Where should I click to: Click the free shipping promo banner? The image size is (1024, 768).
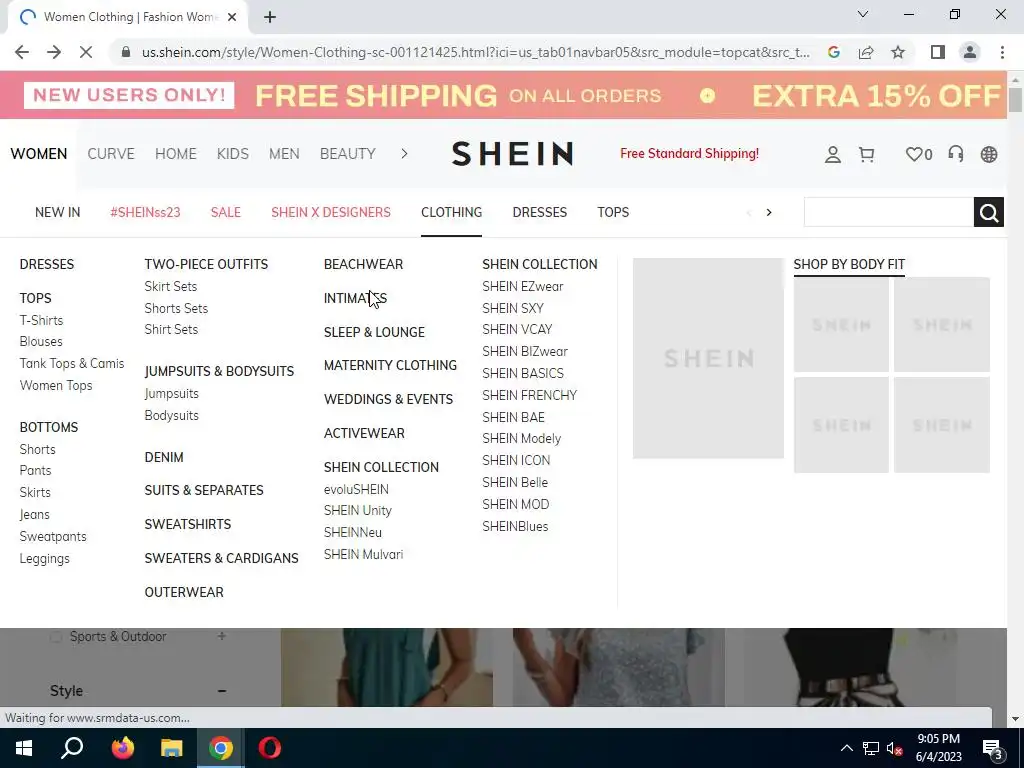[x=503, y=95]
